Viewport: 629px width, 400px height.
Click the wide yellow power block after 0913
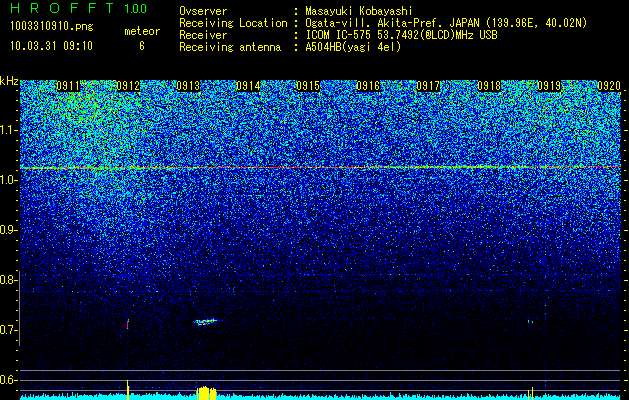coord(206,393)
